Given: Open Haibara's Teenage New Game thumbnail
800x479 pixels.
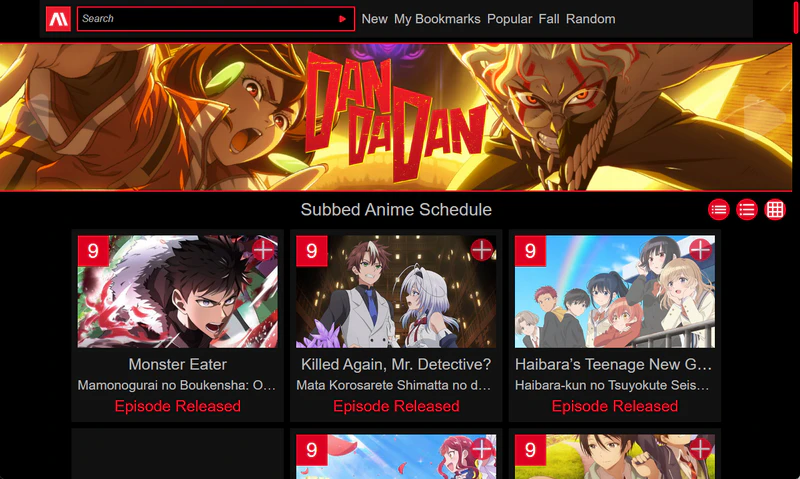Looking at the screenshot, I should click(615, 291).
